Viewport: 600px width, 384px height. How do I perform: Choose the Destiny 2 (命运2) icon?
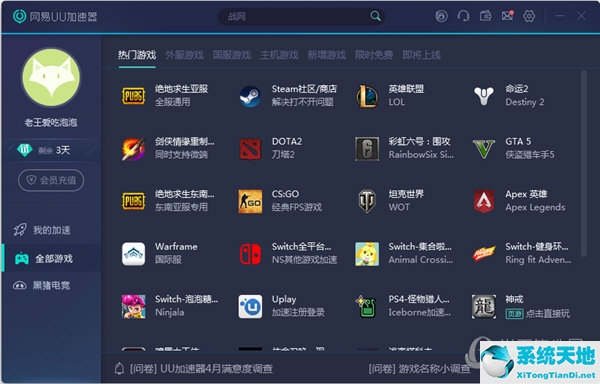[484, 96]
